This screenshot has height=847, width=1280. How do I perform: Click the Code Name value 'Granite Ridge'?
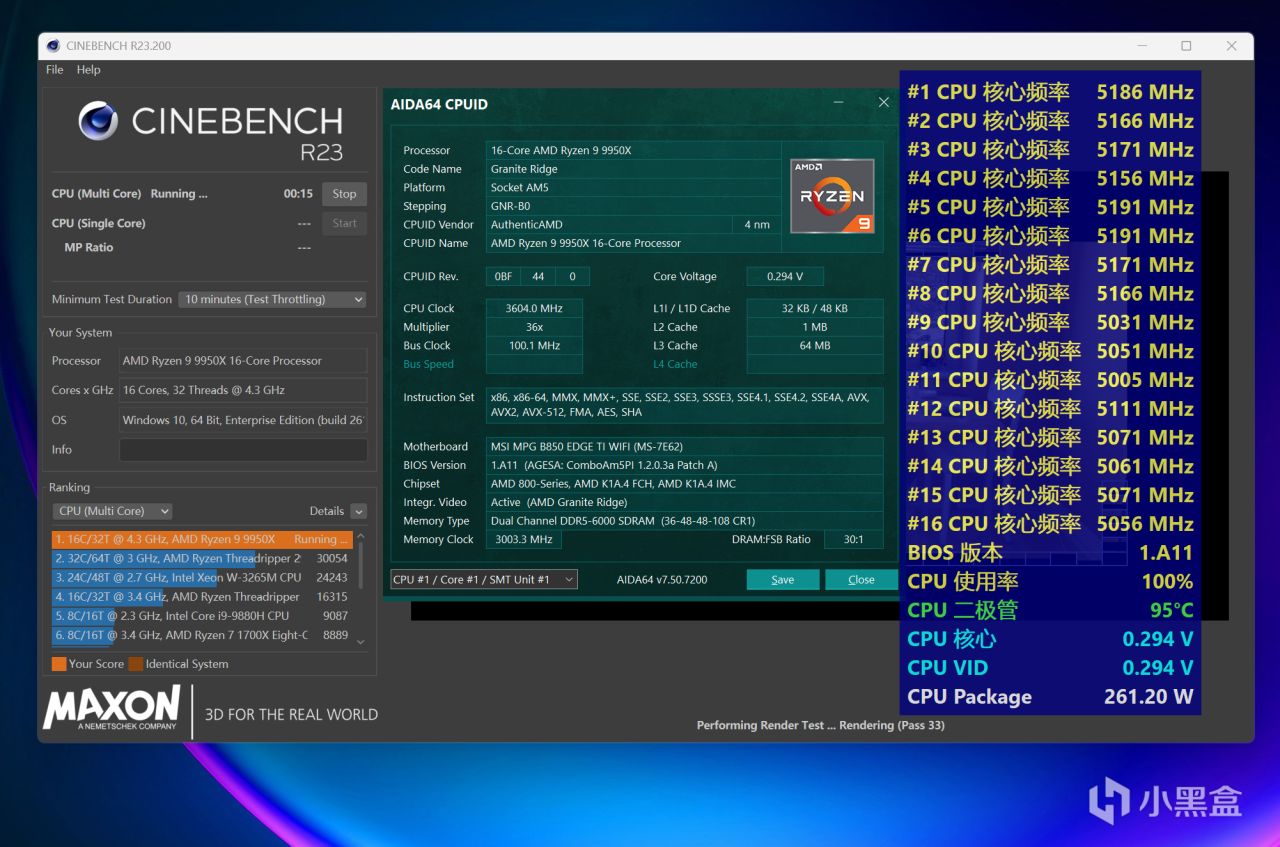point(634,169)
